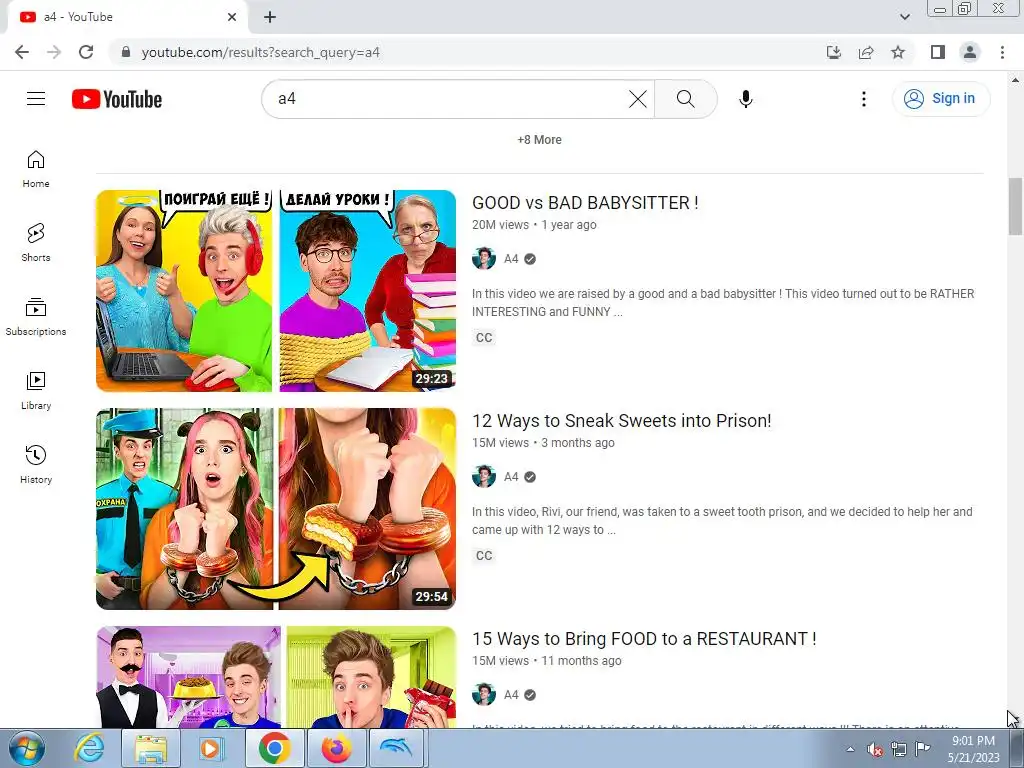Click the muted volume tray icon
This screenshot has height=768, width=1024.
tap(874, 749)
